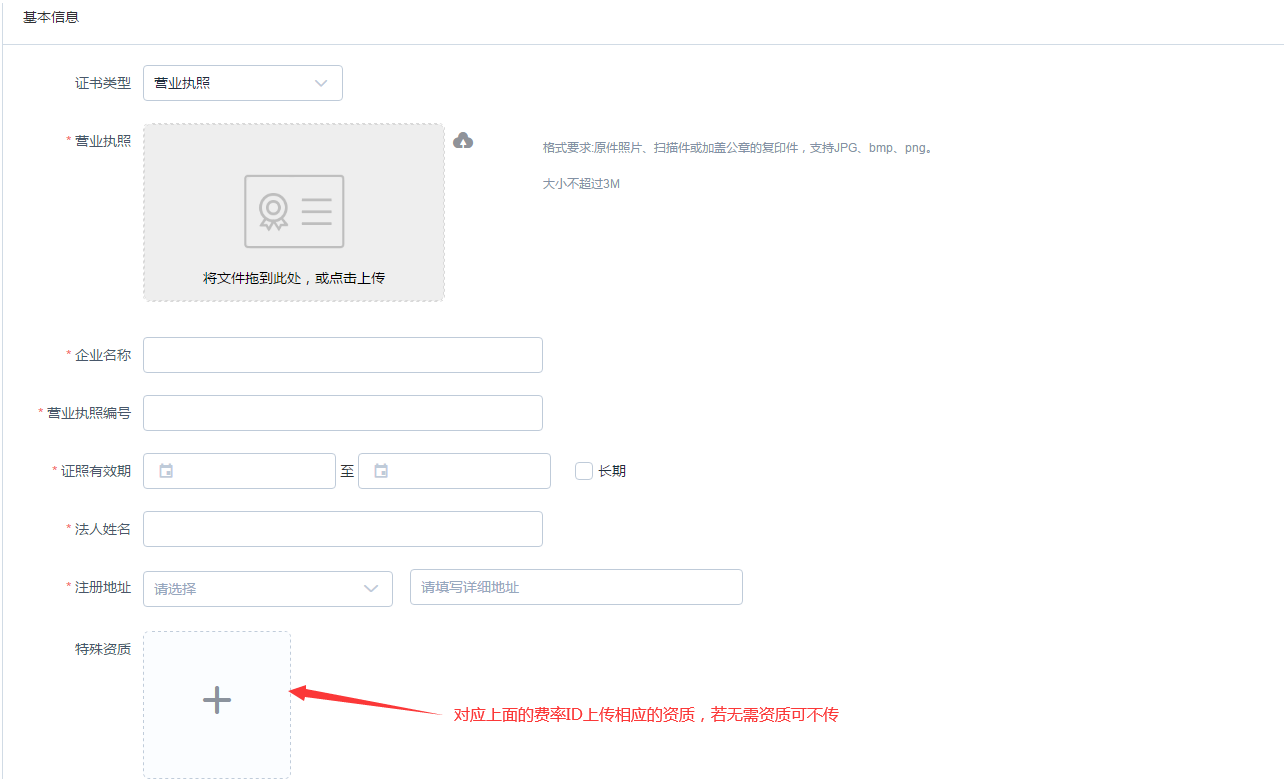Screen dimensions: 1284x779
Task: Click the 基本信息 section header
Action: point(51,17)
